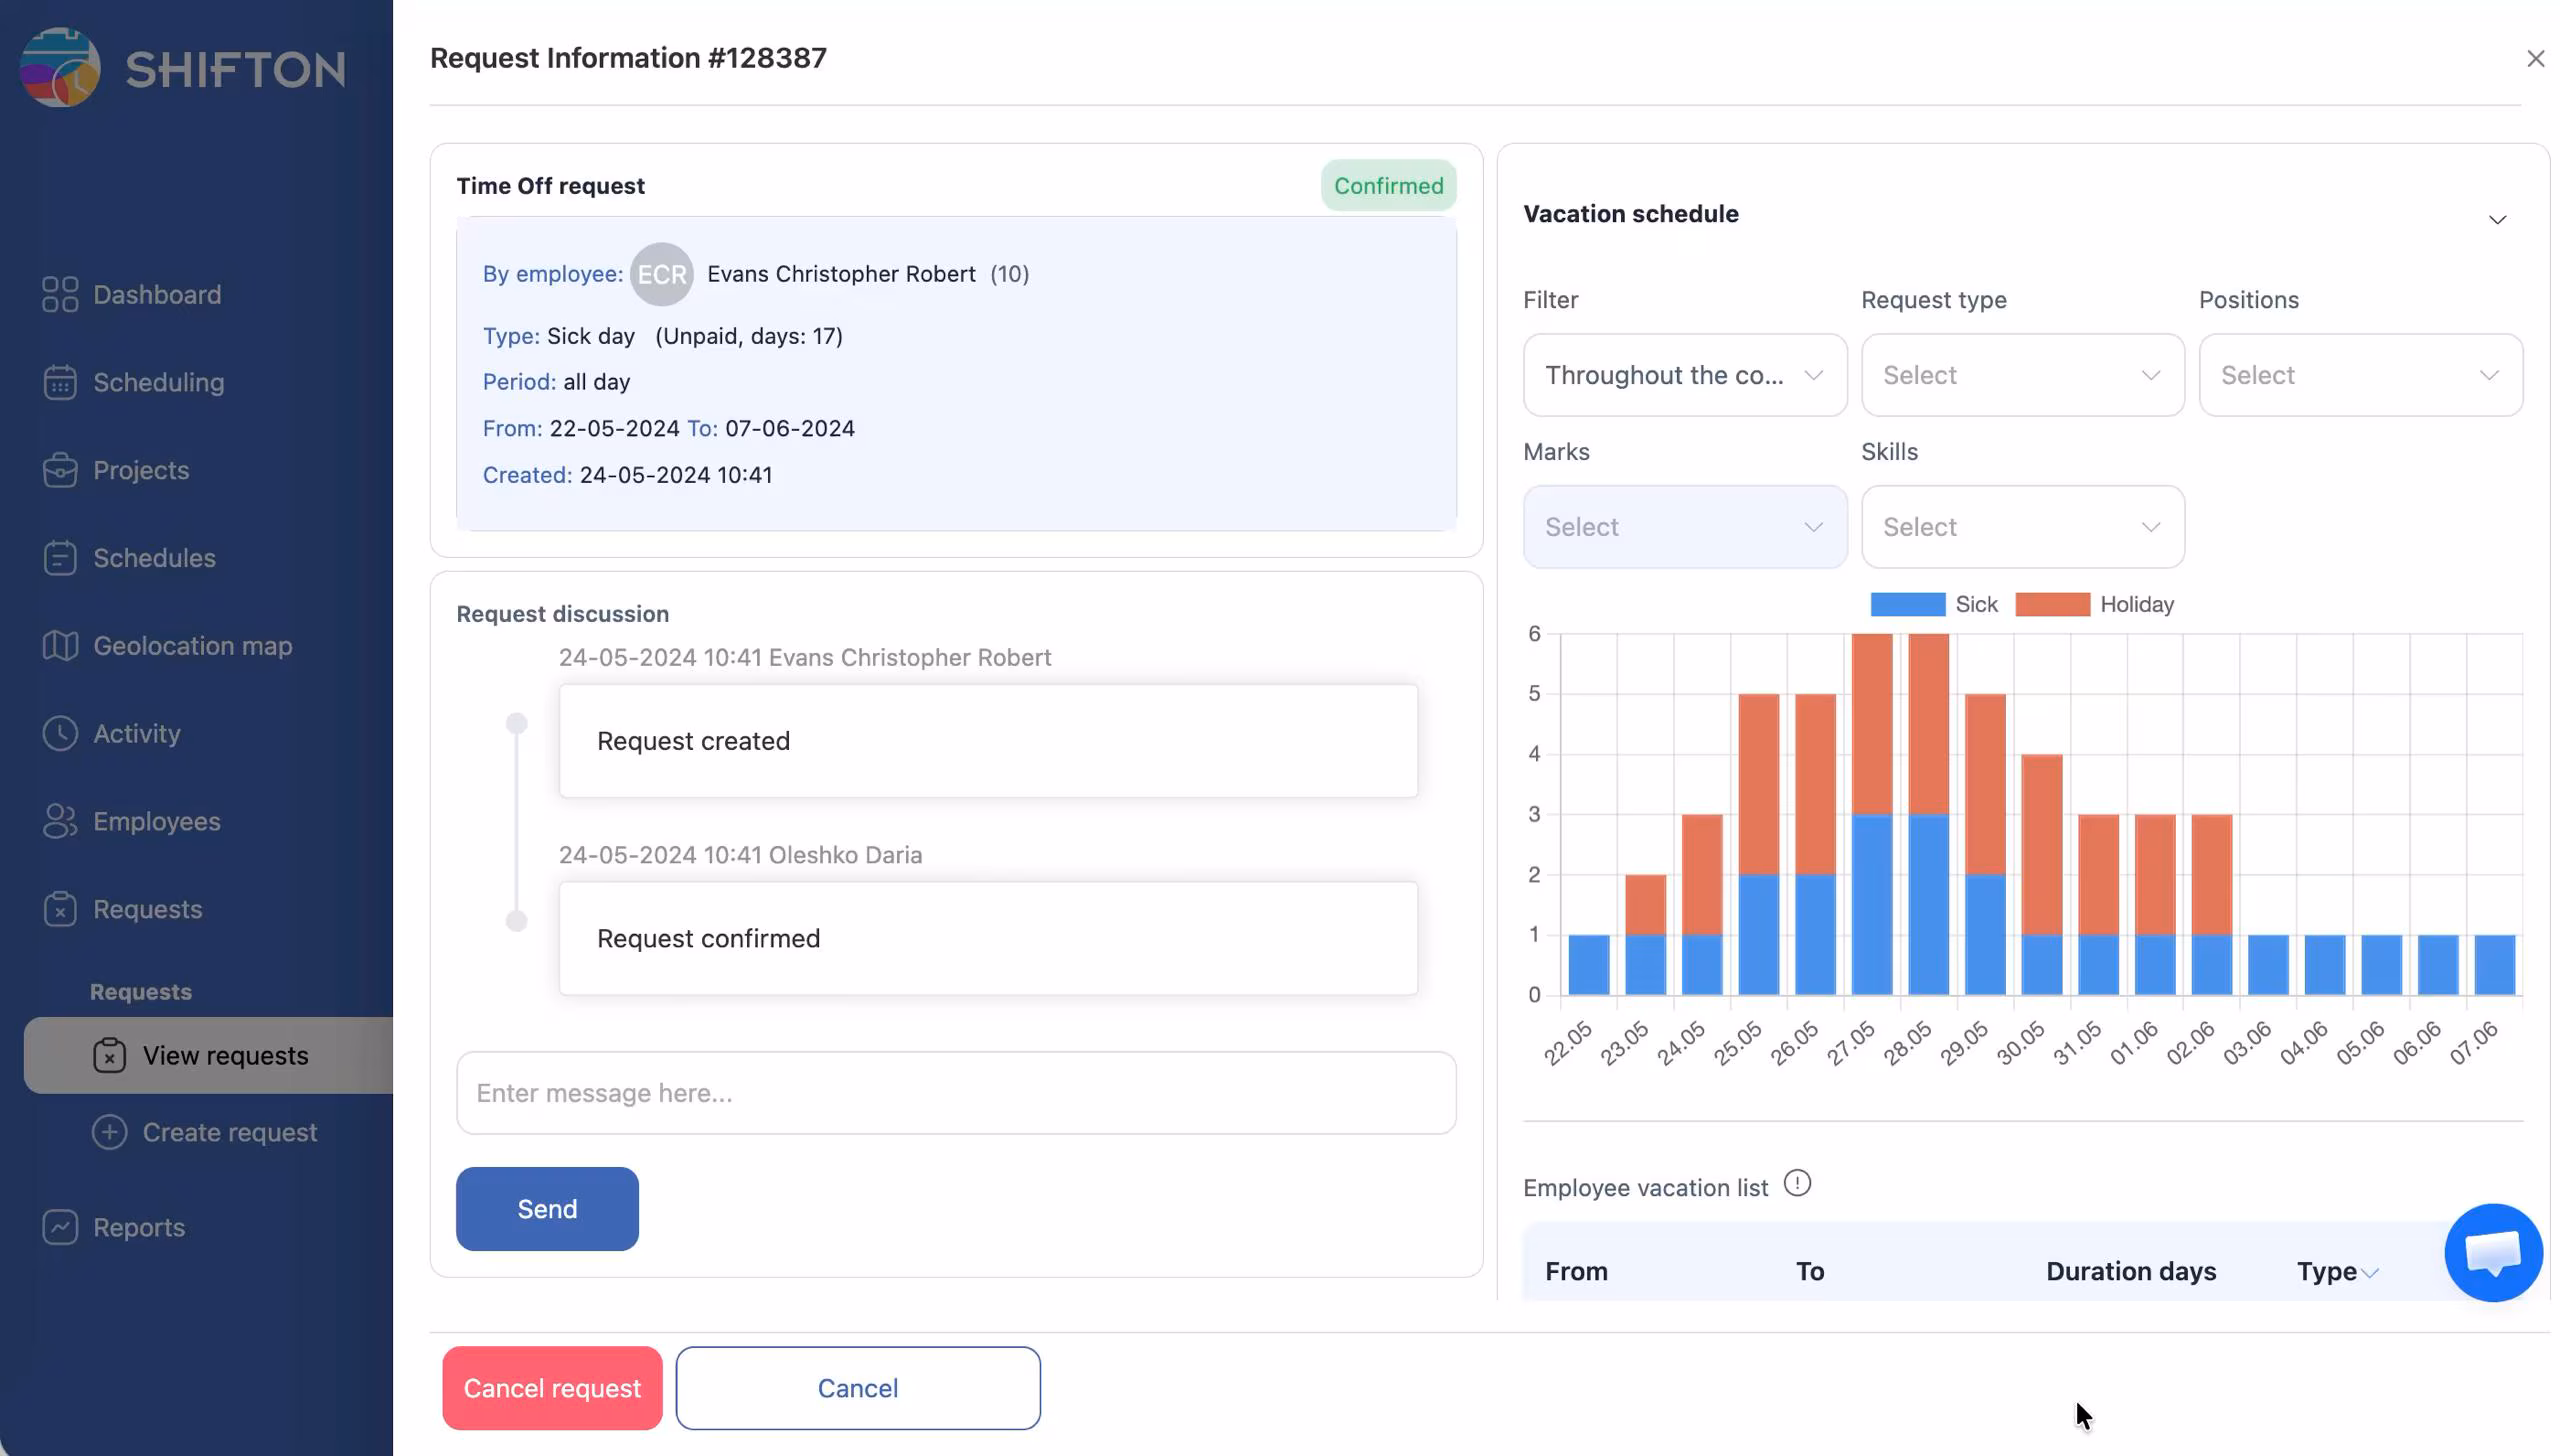Open the Positions select dropdown
Screen dimensions: 2560x1456
point(2360,375)
